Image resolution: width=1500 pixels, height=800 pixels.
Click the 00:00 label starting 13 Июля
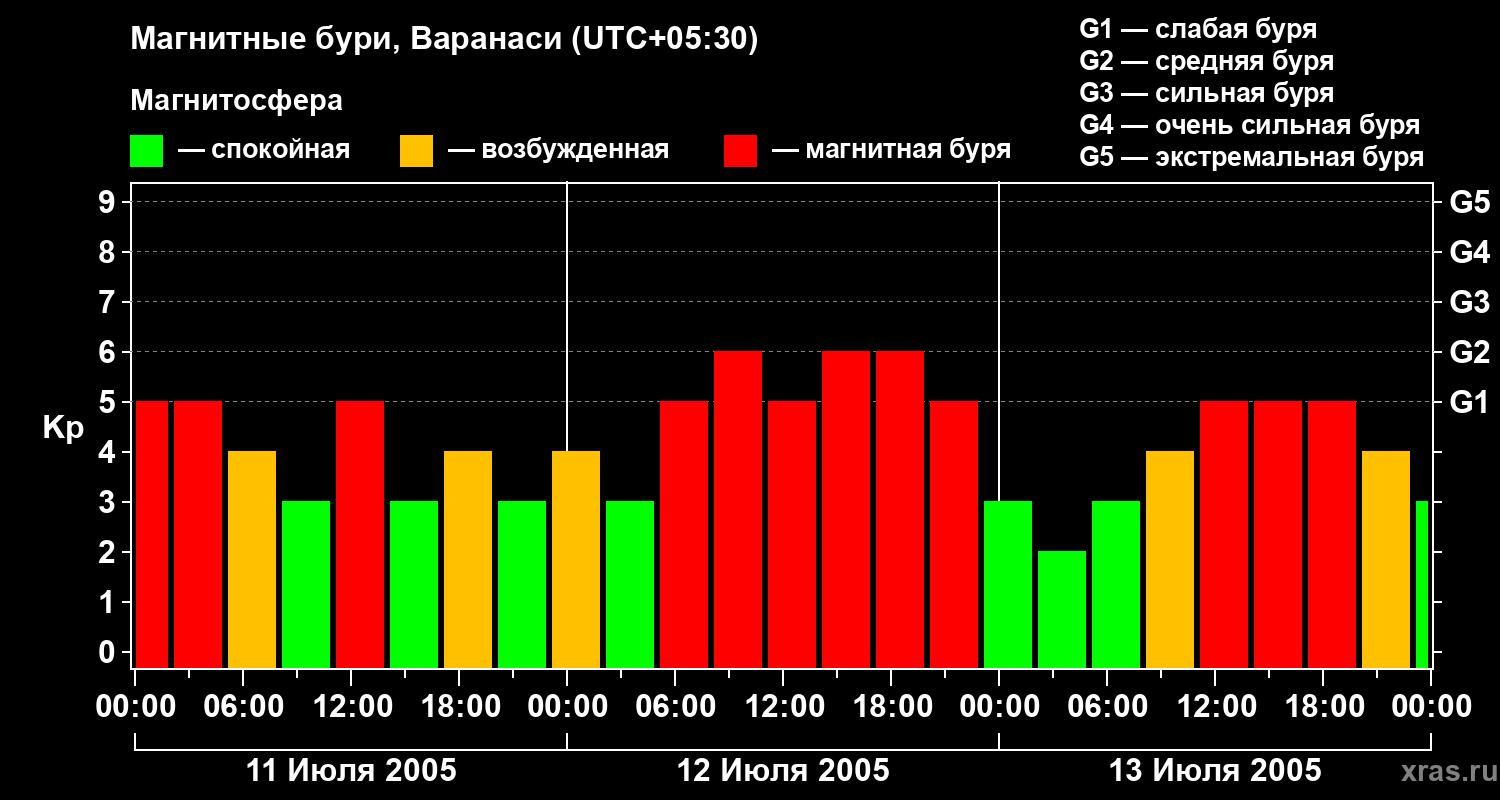tap(999, 707)
